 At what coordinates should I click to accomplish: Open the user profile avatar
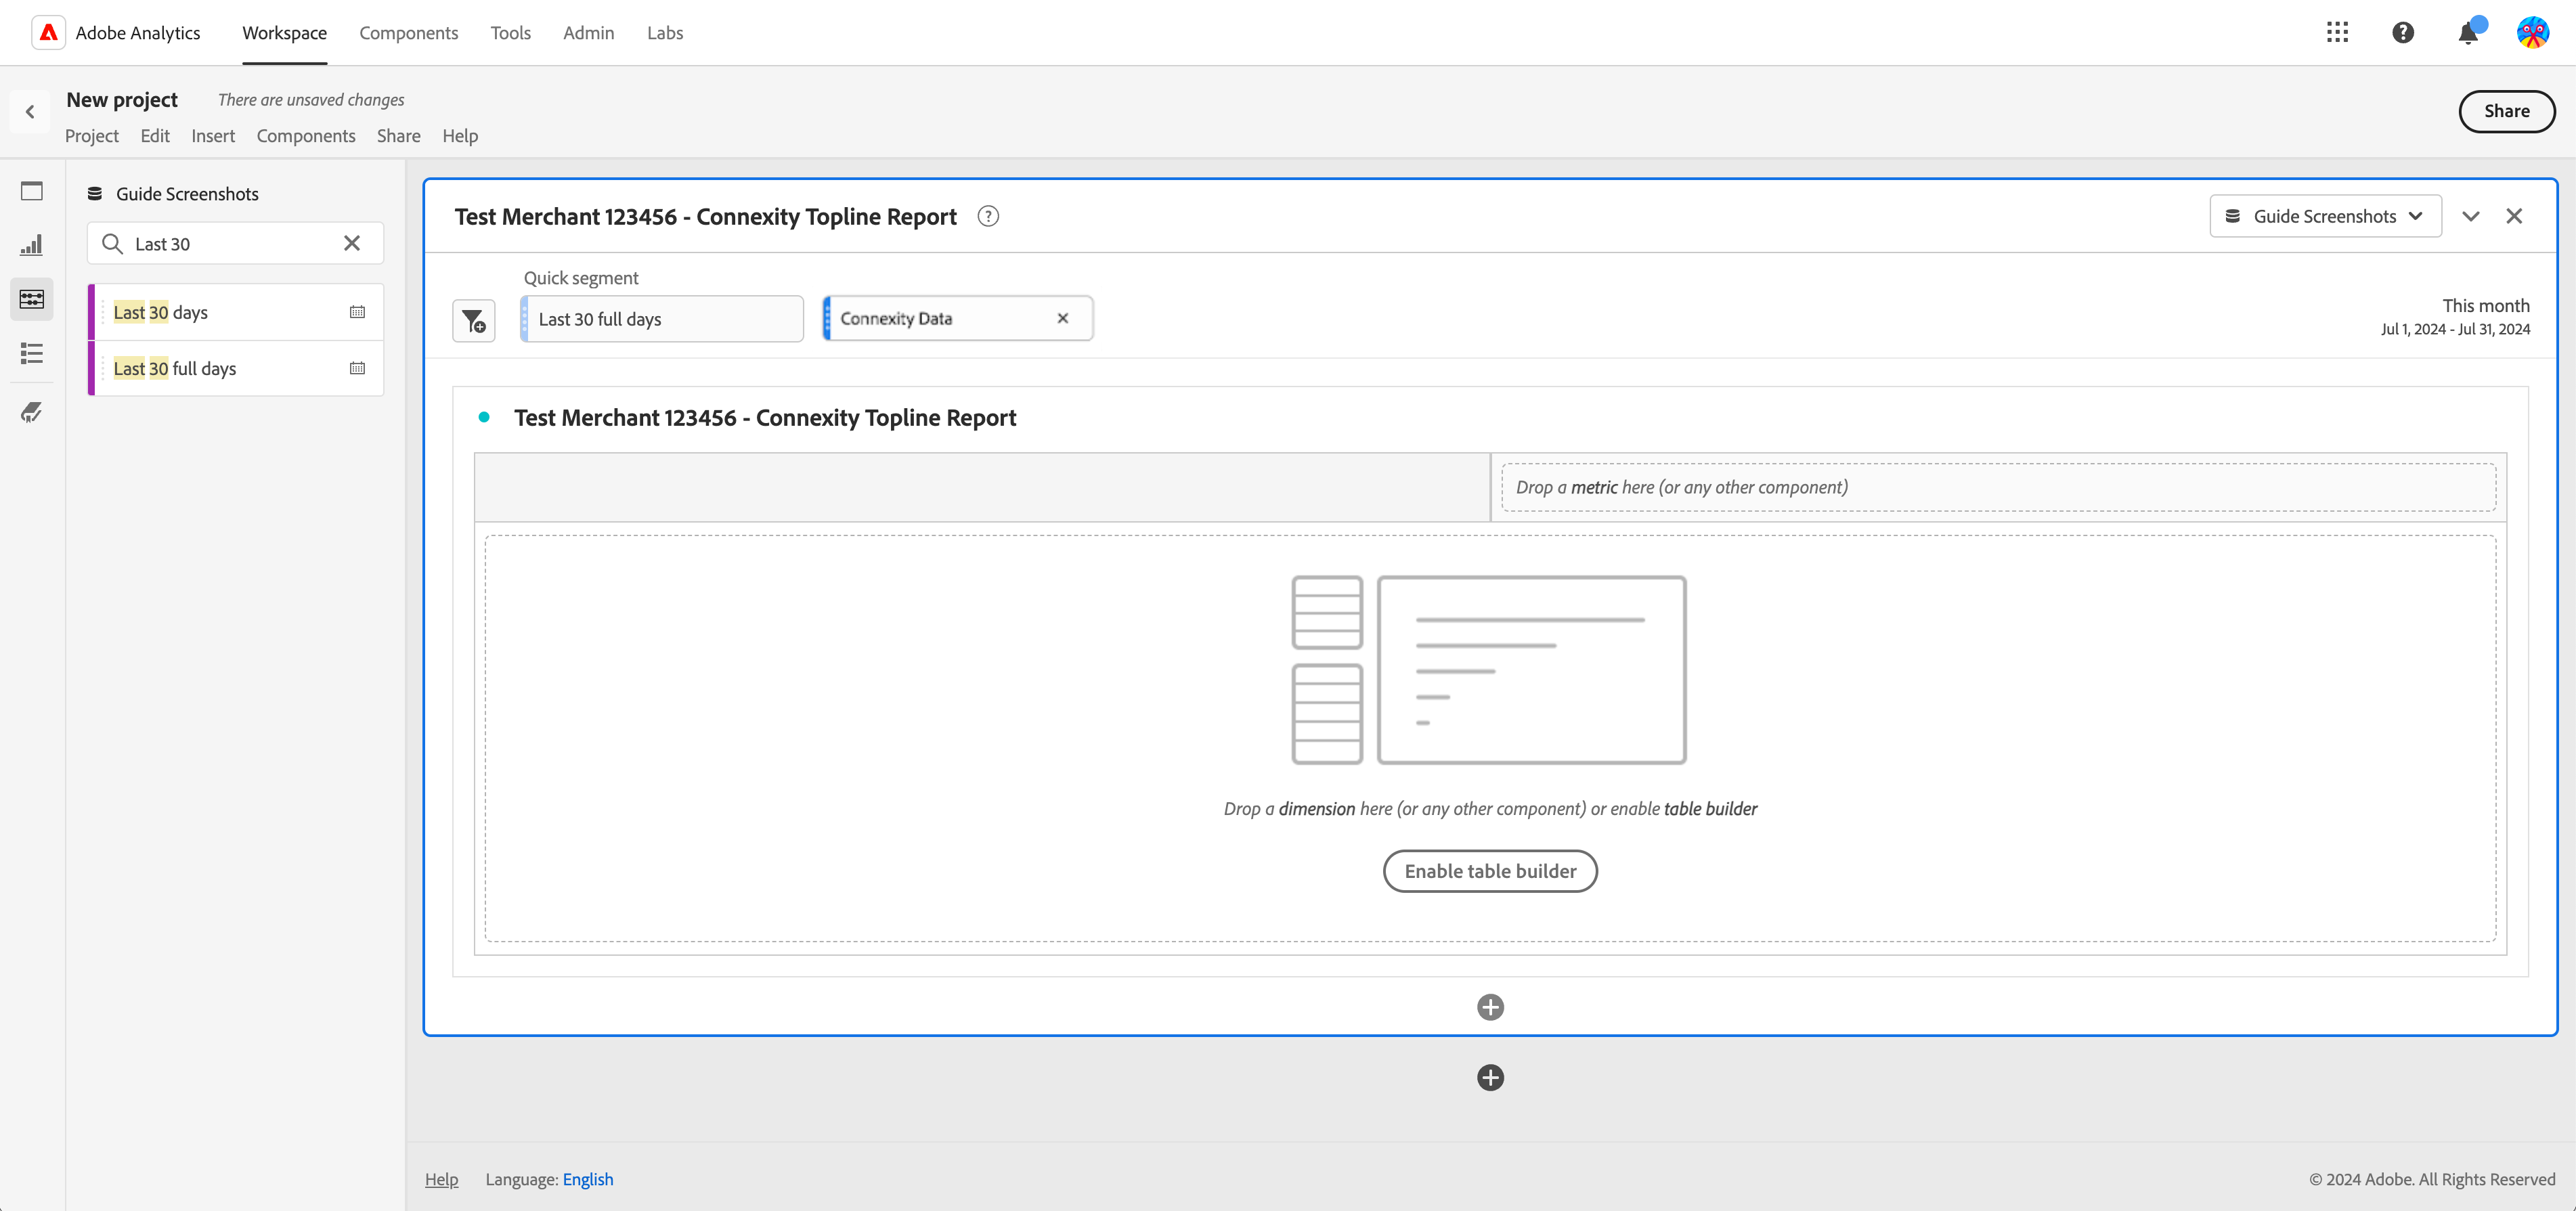2533,32
